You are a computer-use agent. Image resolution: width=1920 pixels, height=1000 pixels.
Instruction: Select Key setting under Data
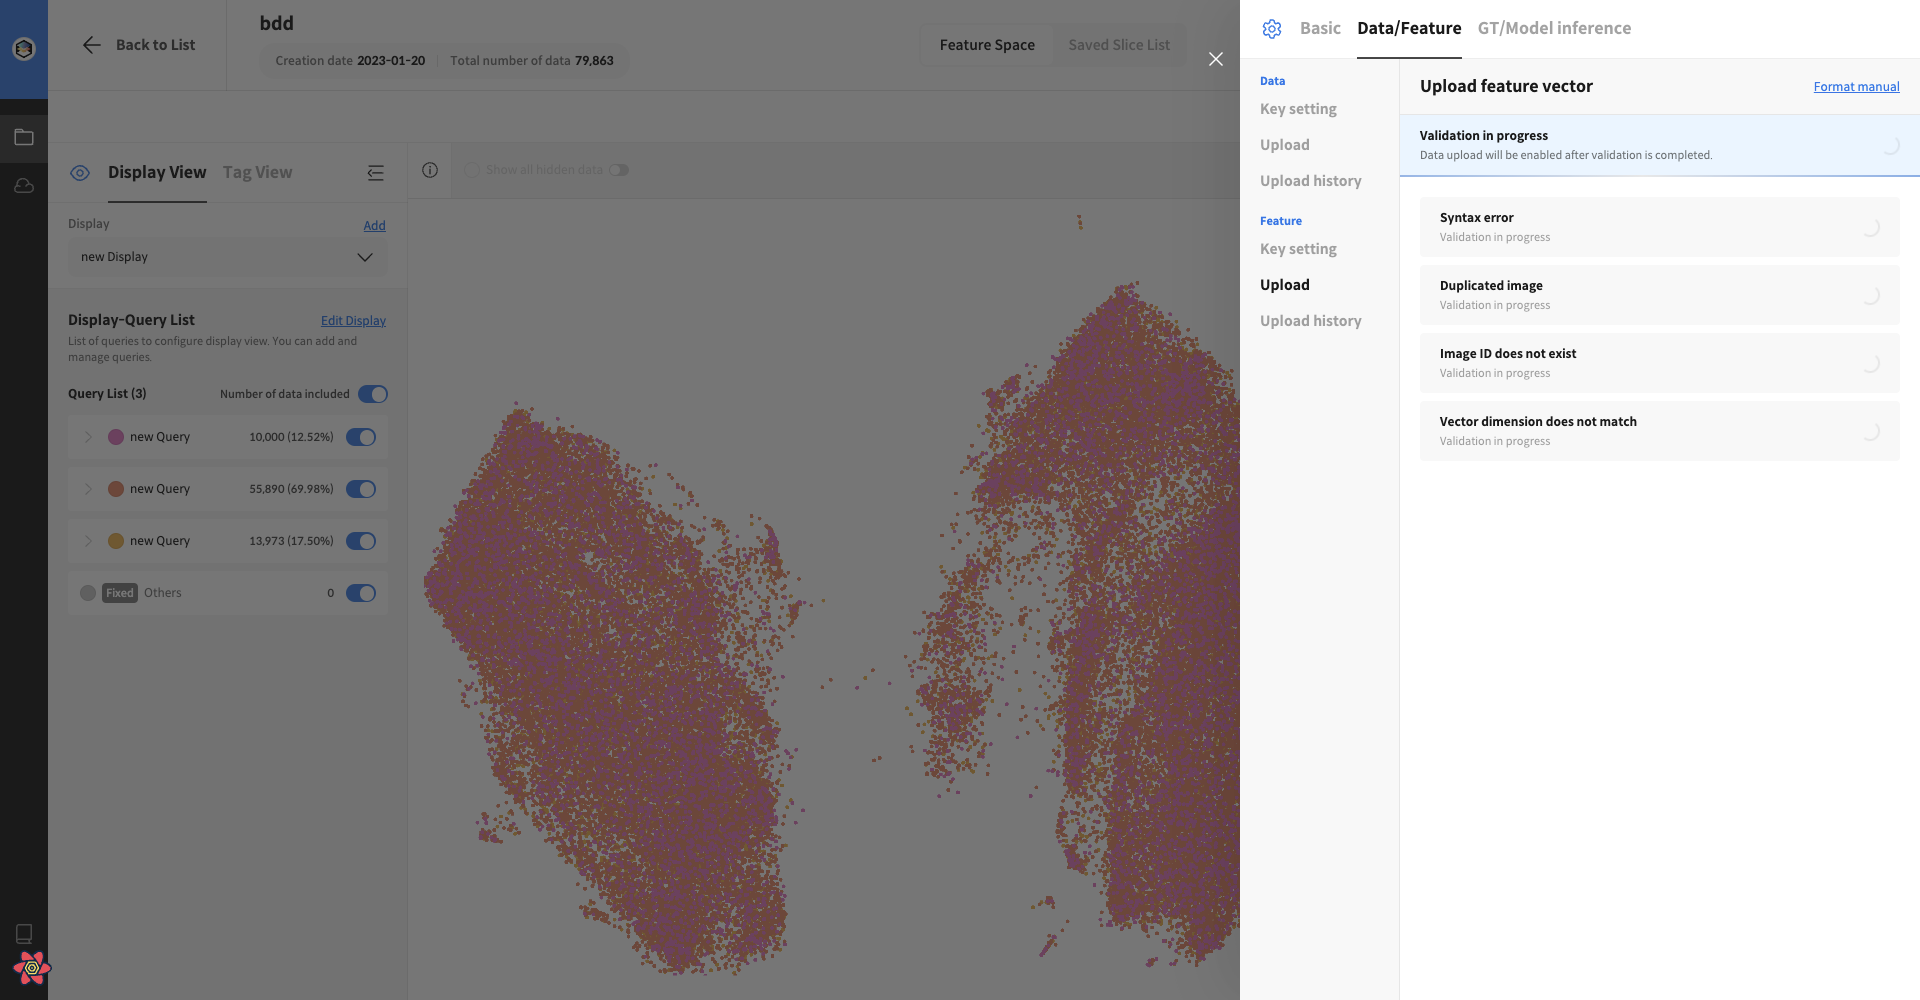coord(1298,109)
